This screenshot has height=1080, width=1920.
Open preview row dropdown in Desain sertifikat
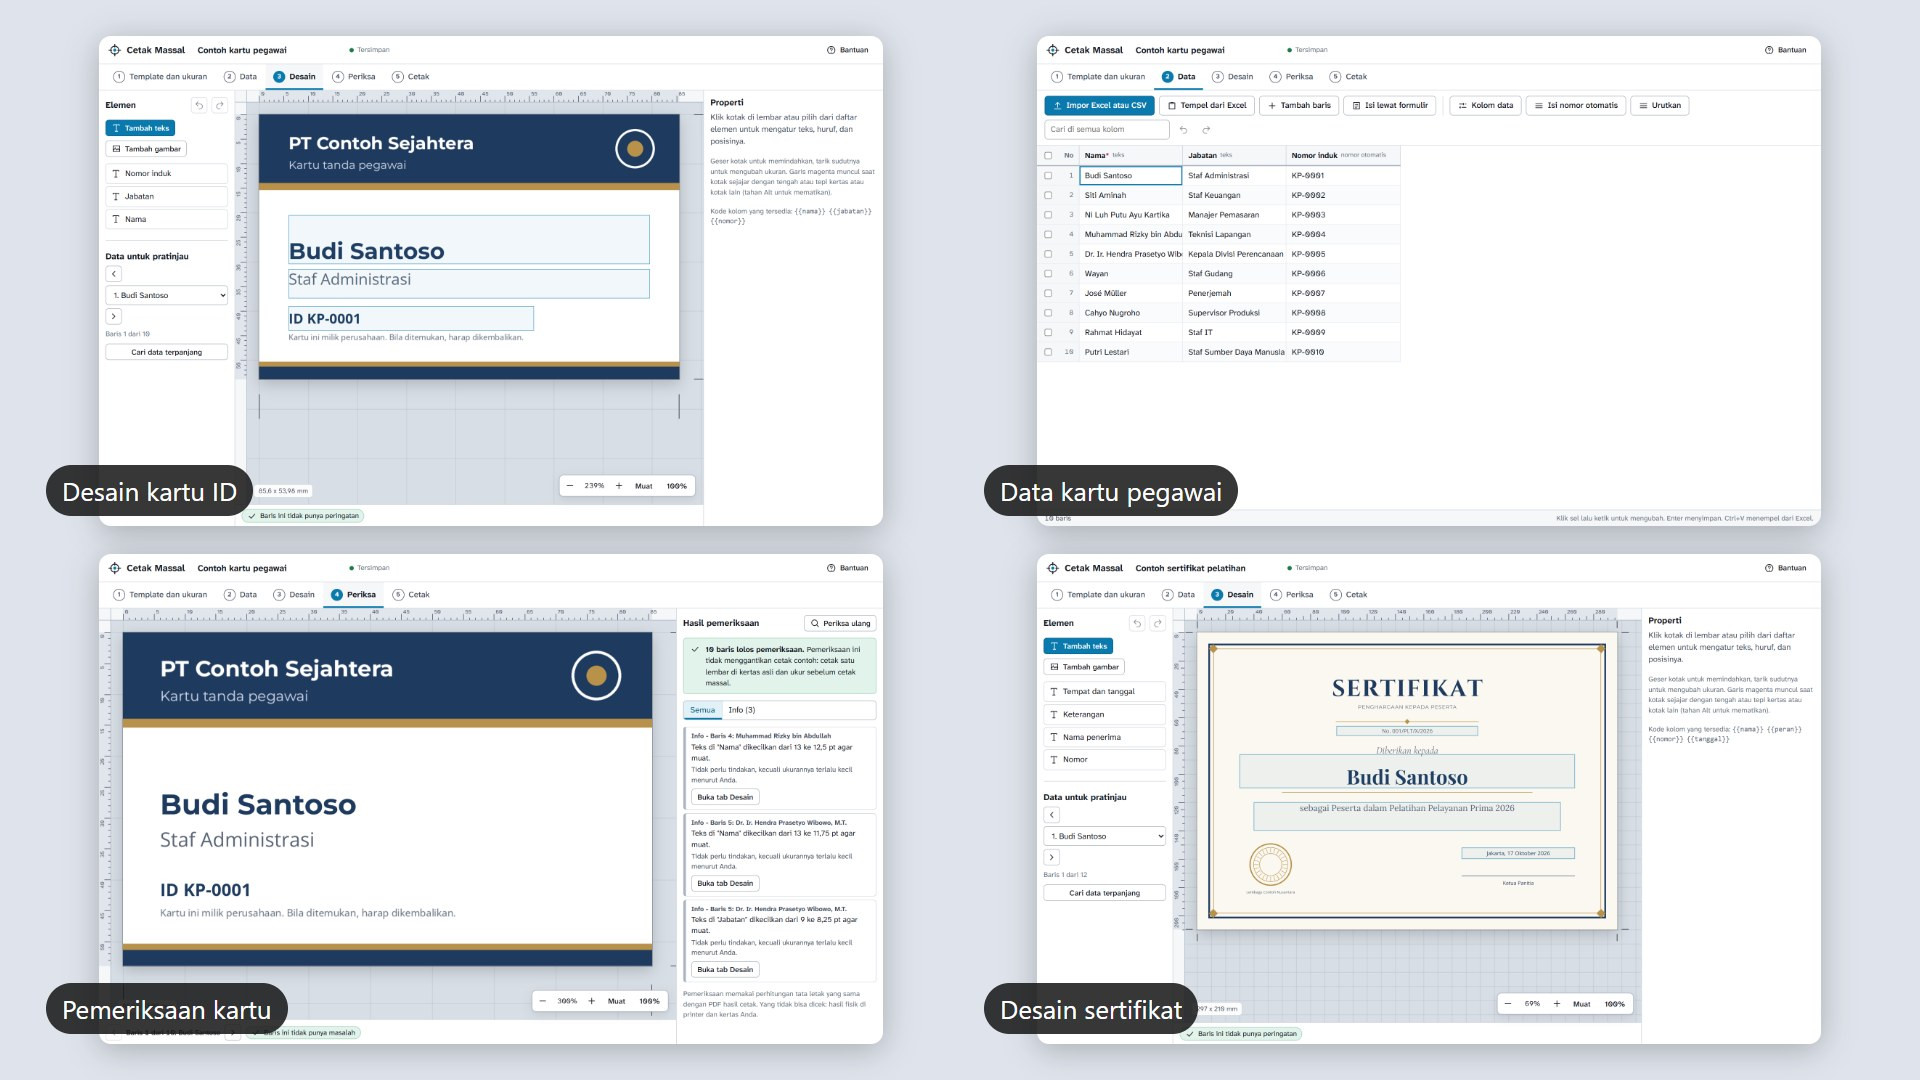[x=1105, y=836]
